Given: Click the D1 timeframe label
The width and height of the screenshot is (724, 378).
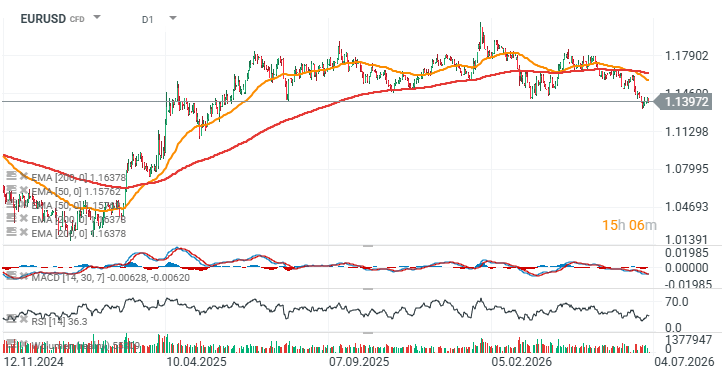Looking at the screenshot, I should click(147, 19).
